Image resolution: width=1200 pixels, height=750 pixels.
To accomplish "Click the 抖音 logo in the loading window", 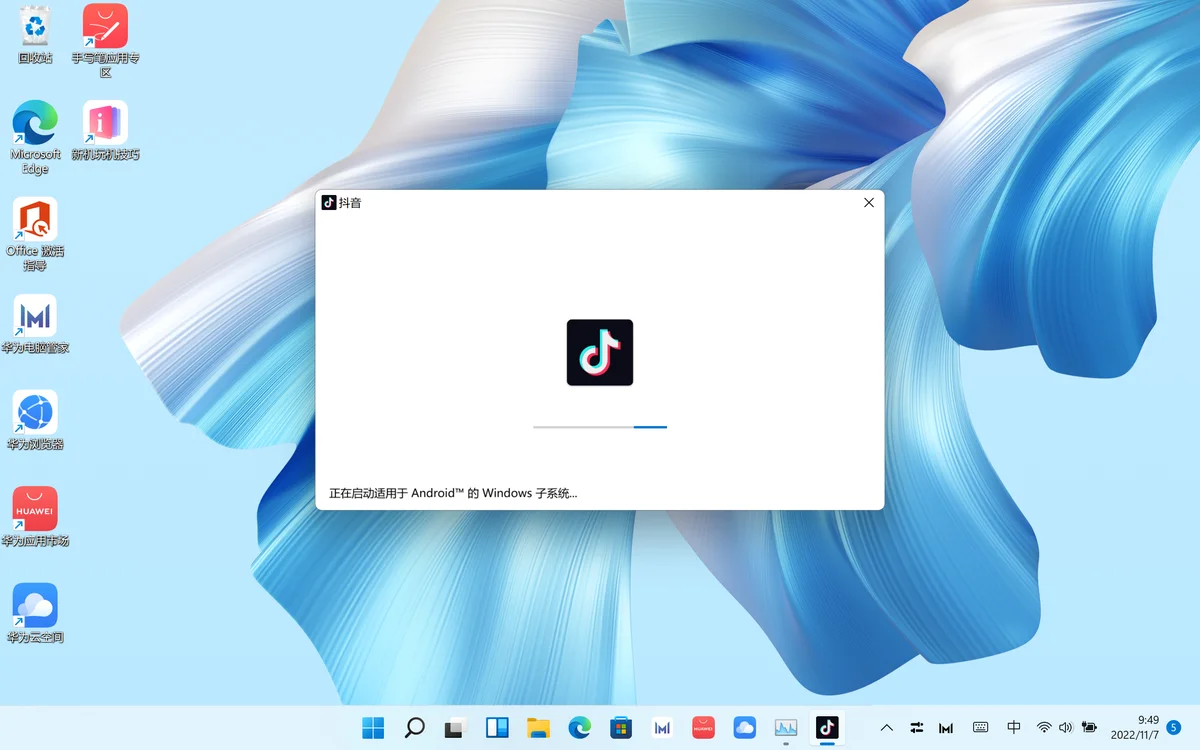I will 600,352.
